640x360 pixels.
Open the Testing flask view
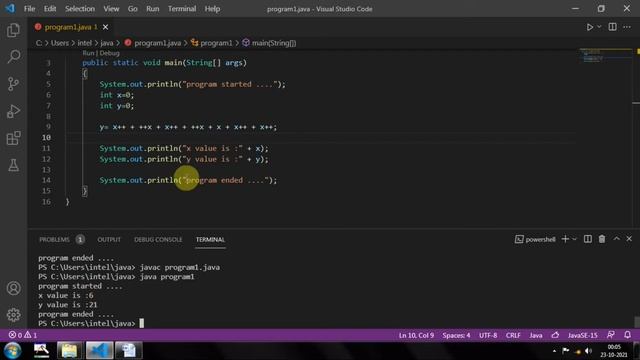[x=13, y=165]
